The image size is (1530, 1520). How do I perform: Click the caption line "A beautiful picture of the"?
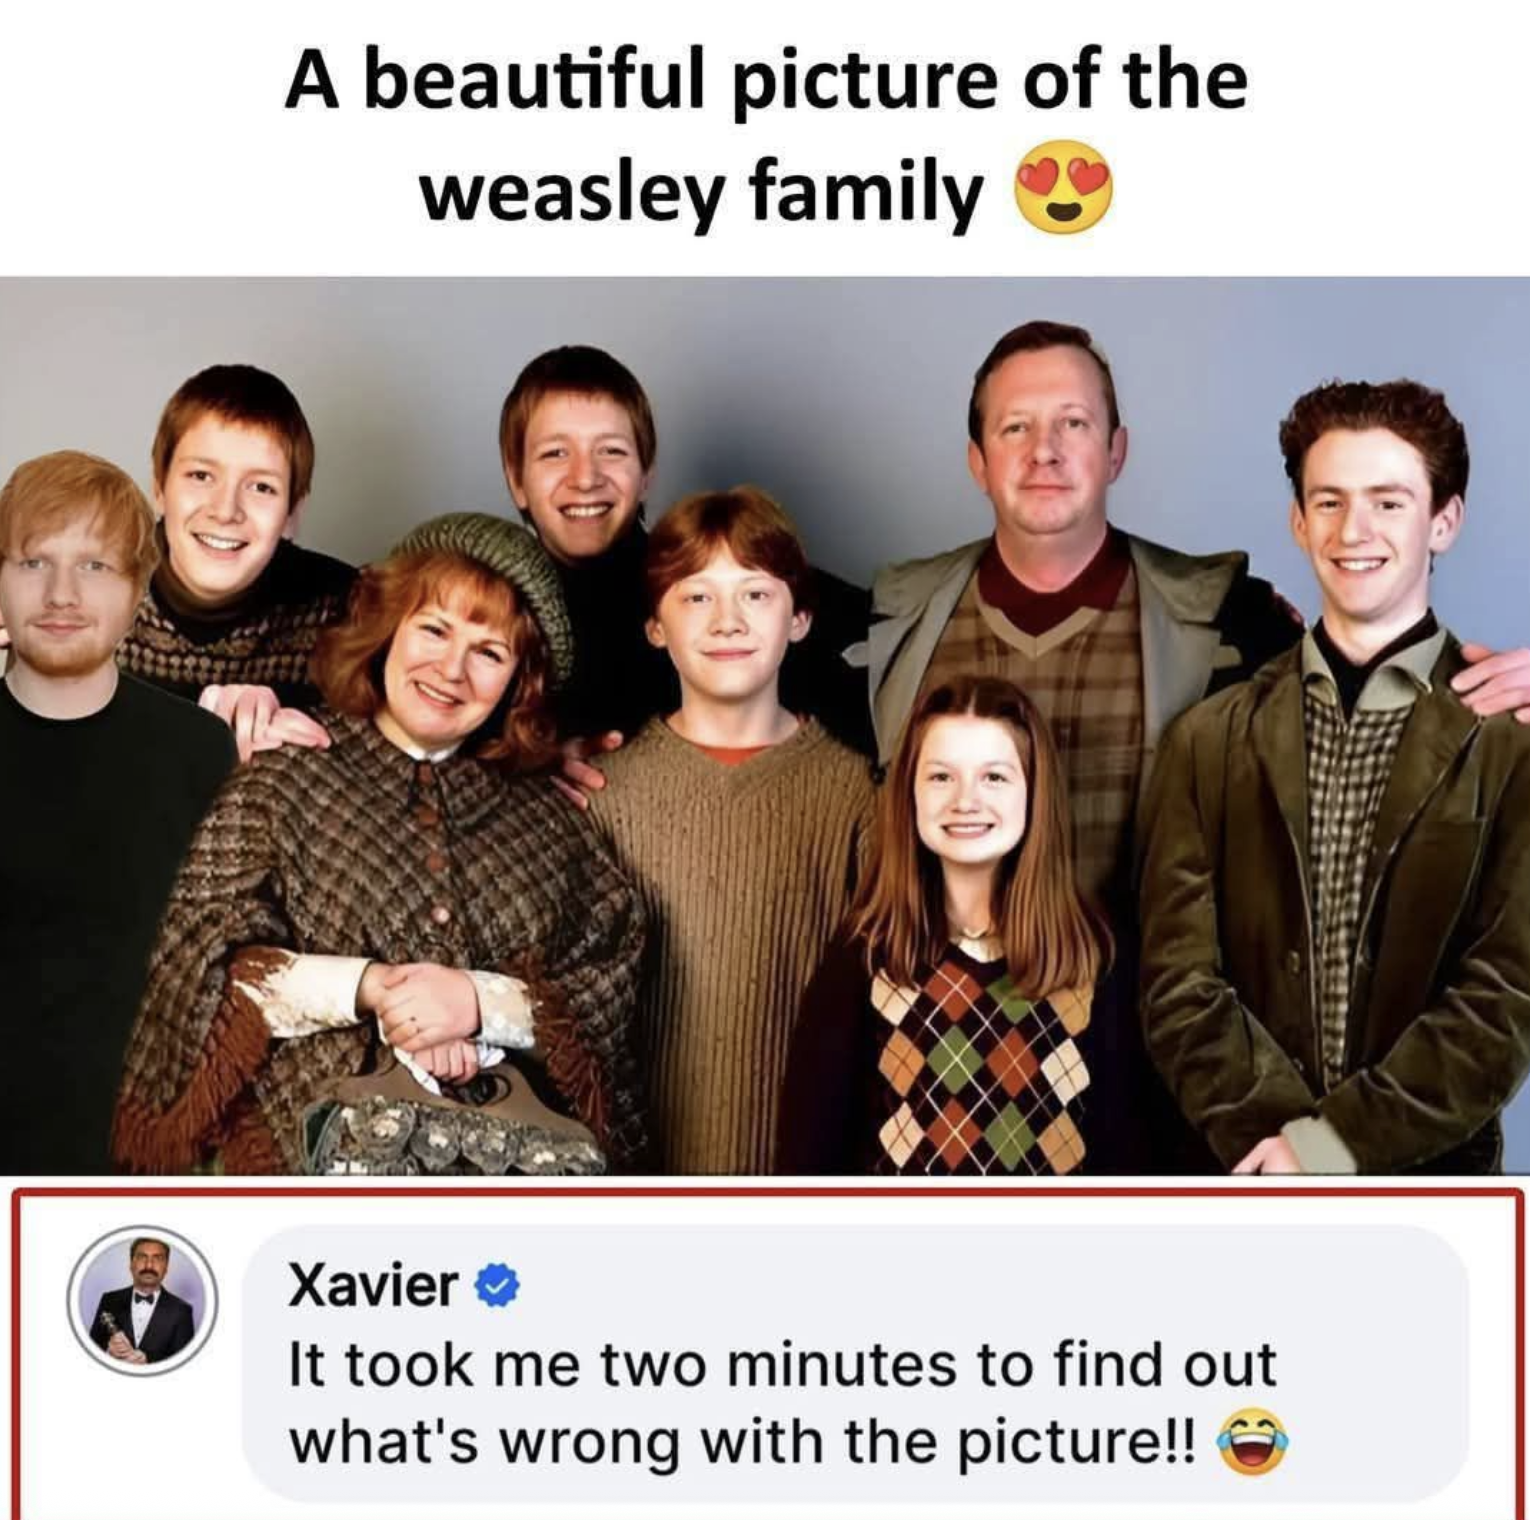[766, 83]
